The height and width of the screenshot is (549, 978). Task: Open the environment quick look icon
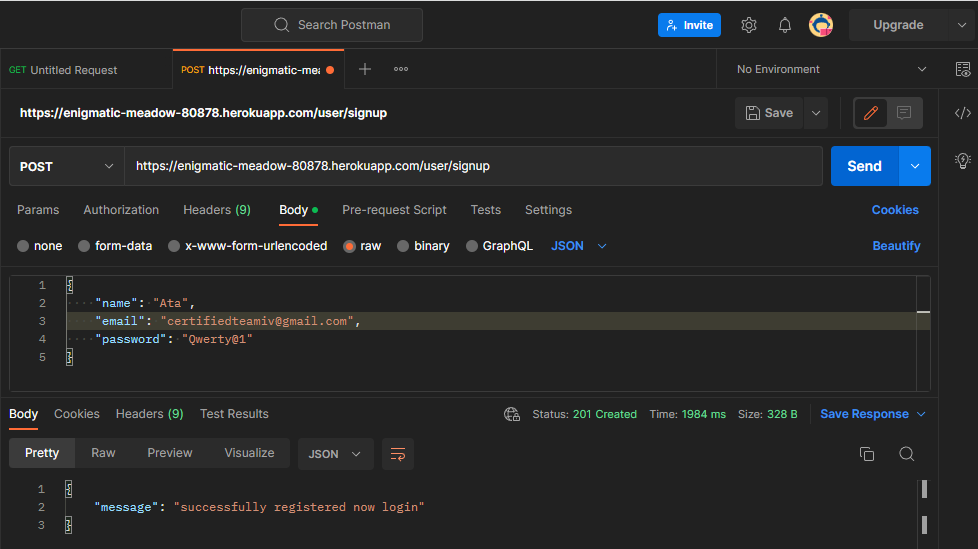(963, 69)
